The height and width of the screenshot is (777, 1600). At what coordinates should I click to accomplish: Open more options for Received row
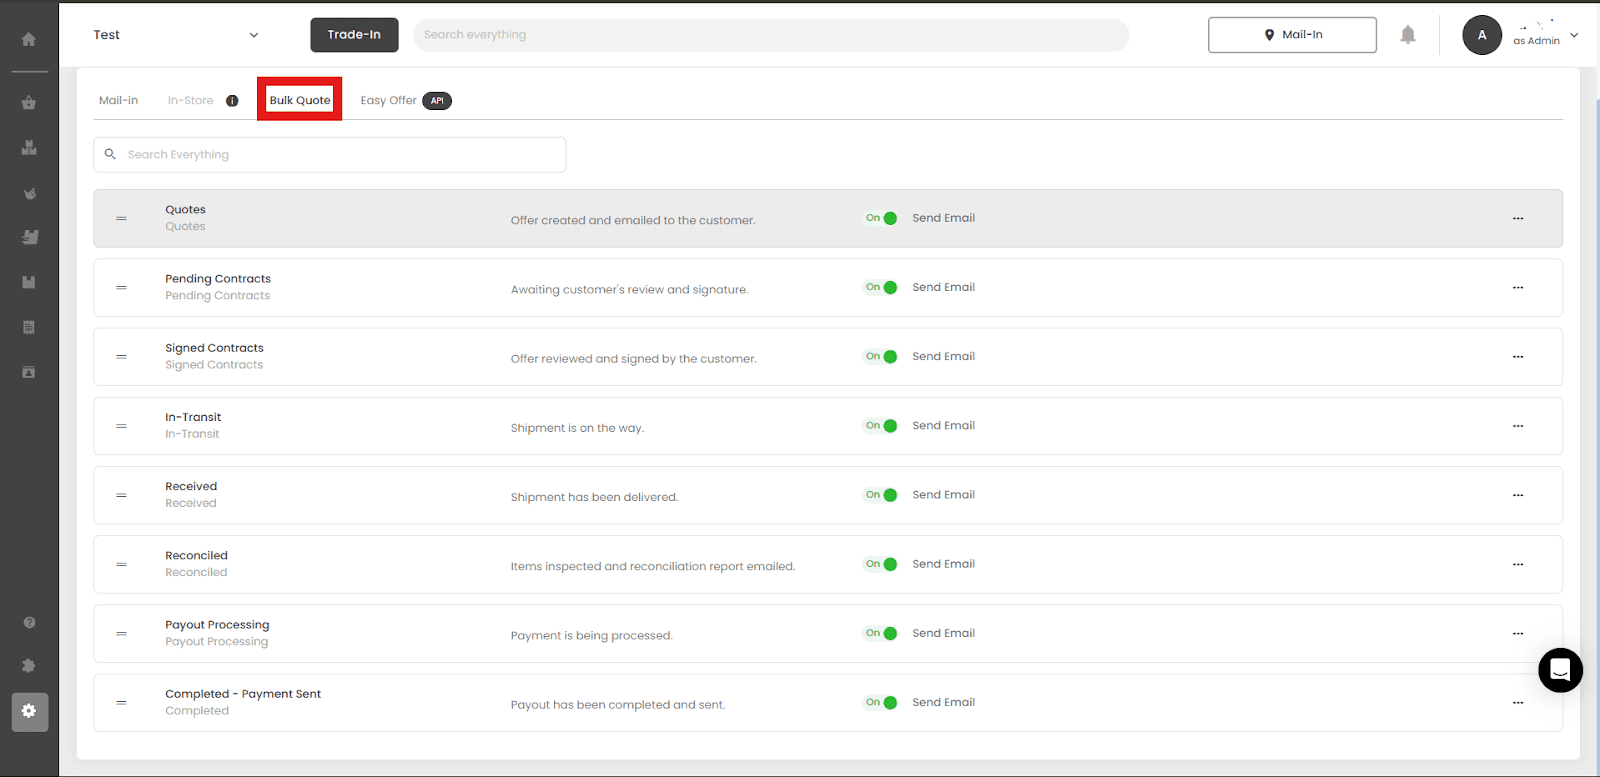pyautogui.click(x=1518, y=495)
